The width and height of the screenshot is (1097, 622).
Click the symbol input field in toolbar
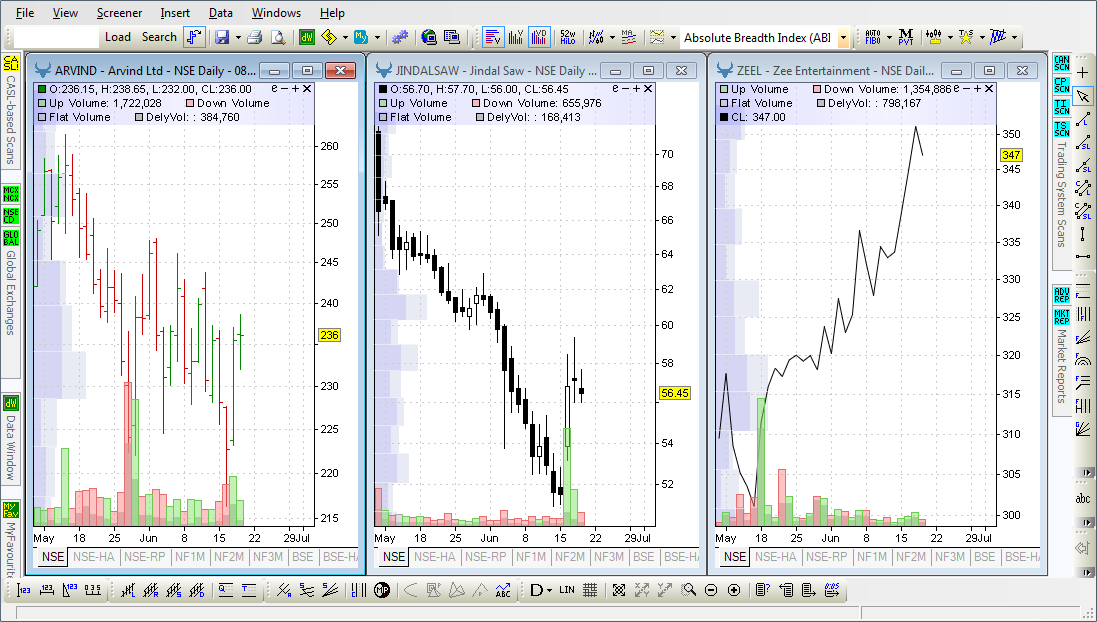click(x=56, y=37)
